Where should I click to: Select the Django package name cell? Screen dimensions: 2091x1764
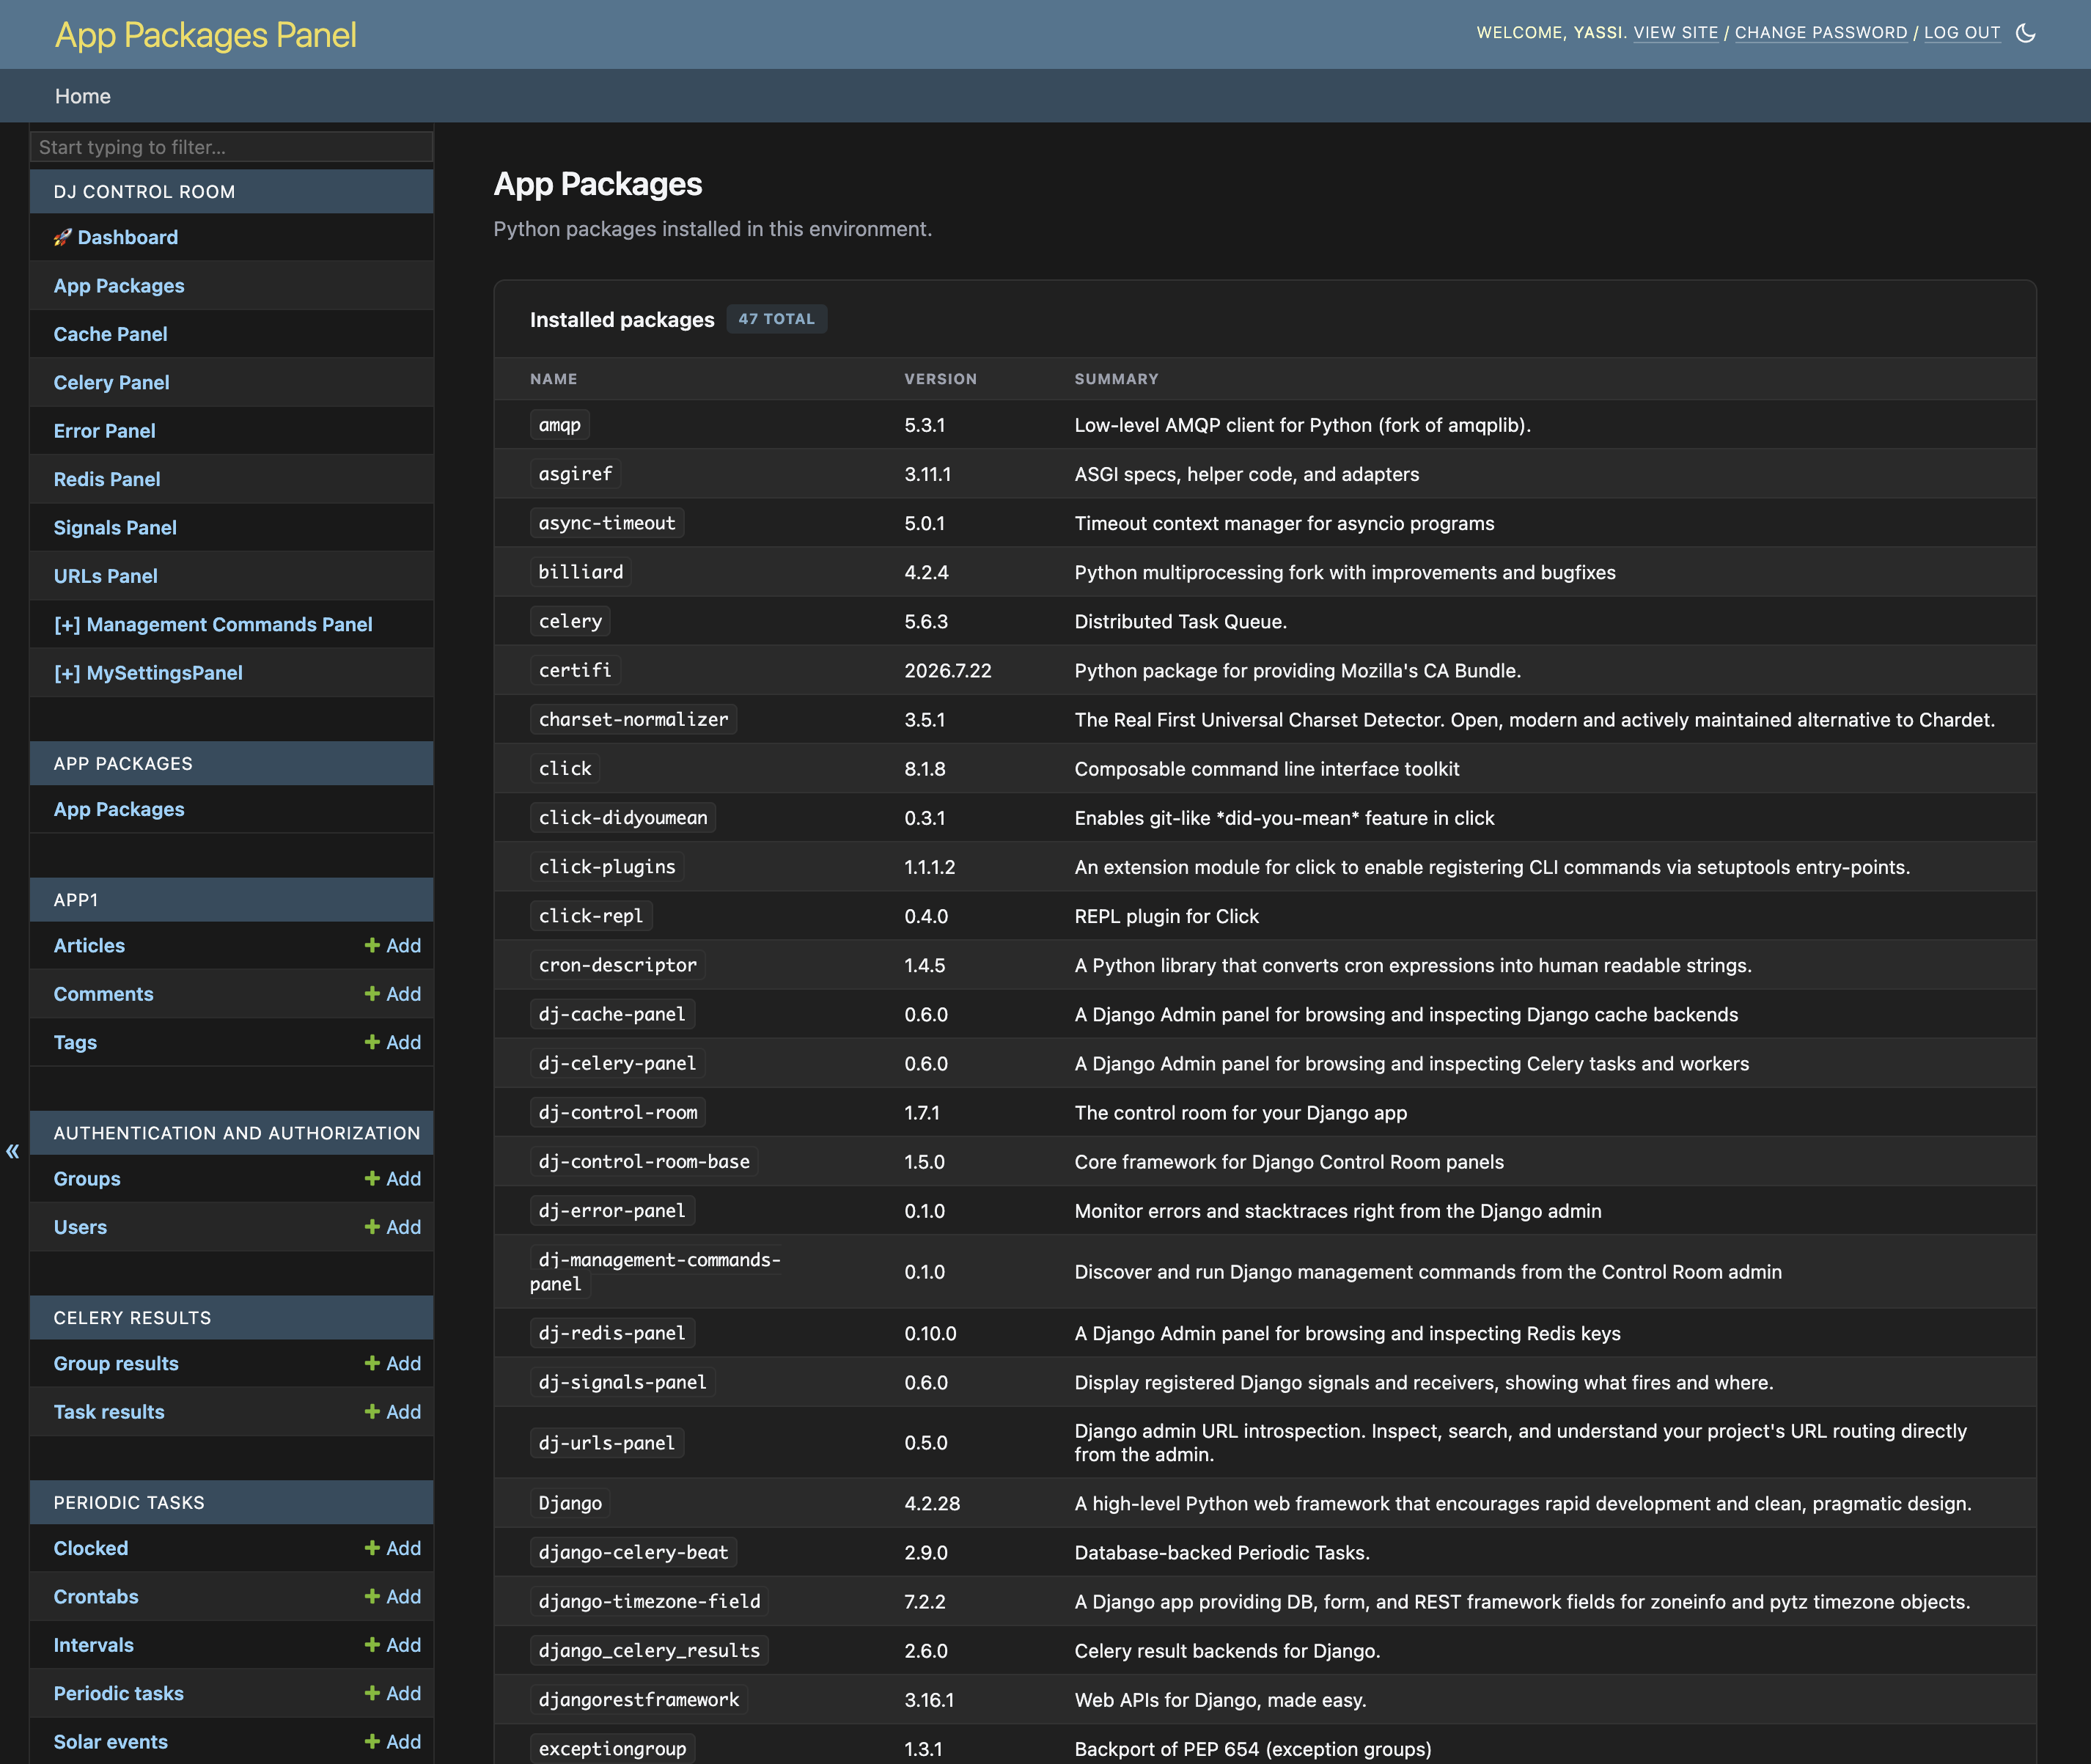pyautogui.click(x=570, y=1503)
